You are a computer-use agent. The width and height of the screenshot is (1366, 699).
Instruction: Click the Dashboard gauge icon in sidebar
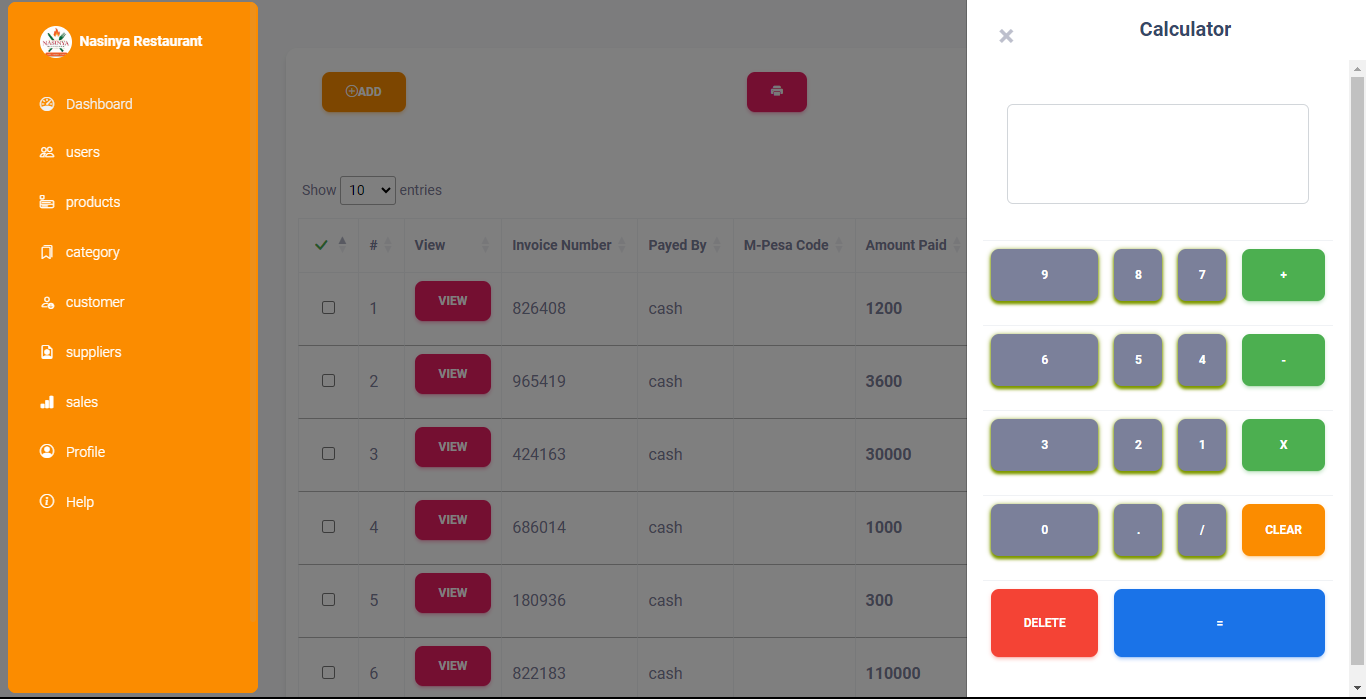[x=47, y=104]
